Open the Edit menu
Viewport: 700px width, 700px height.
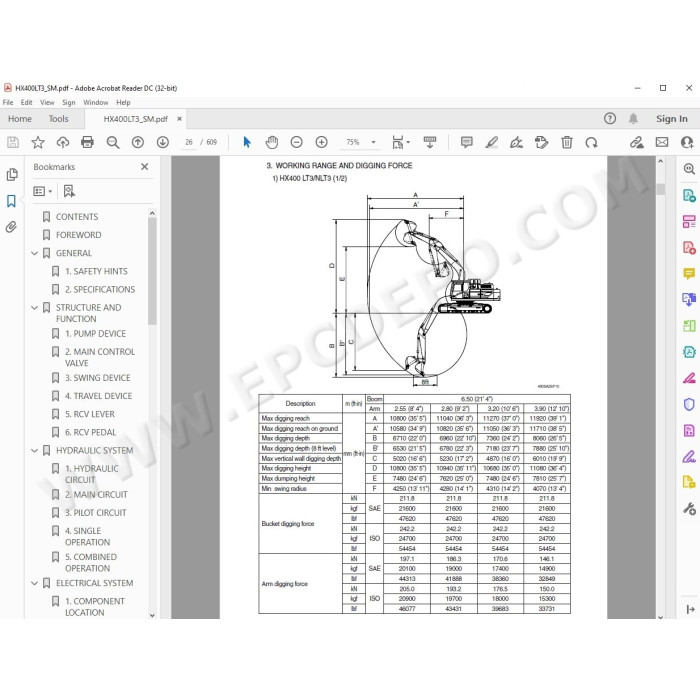tap(26, 102)
